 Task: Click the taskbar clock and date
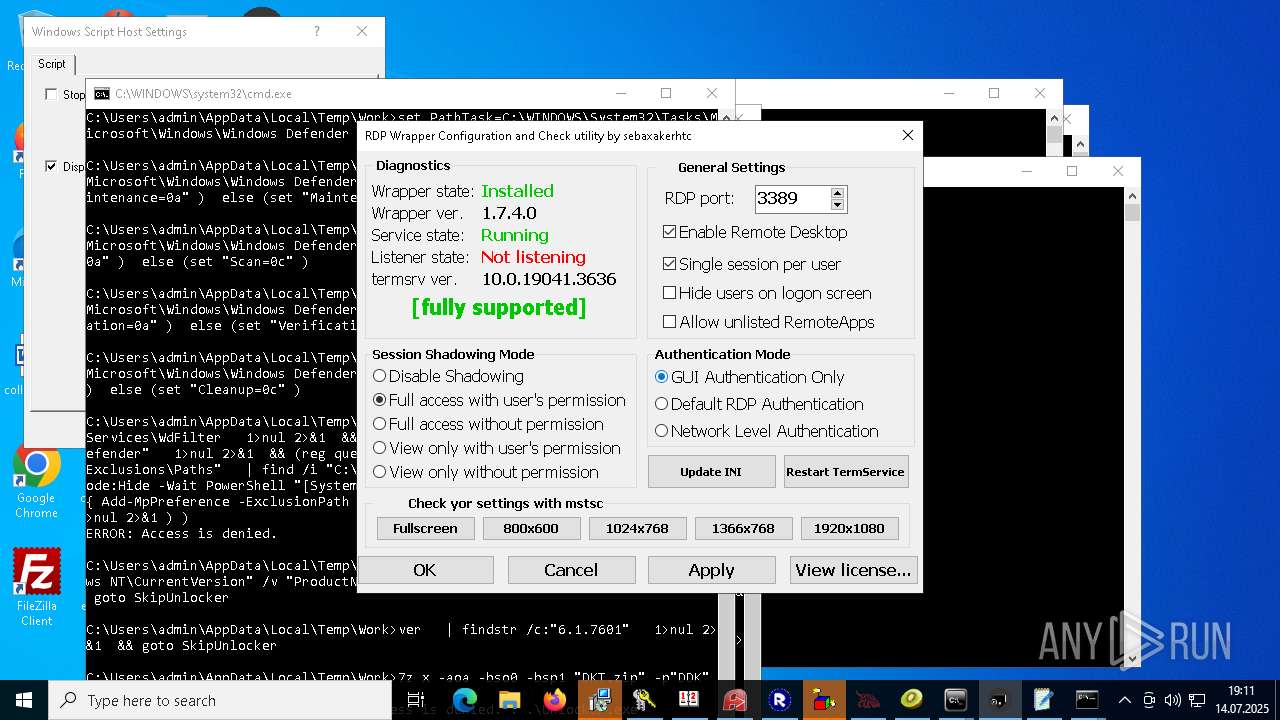click(x=1241, y=700)
